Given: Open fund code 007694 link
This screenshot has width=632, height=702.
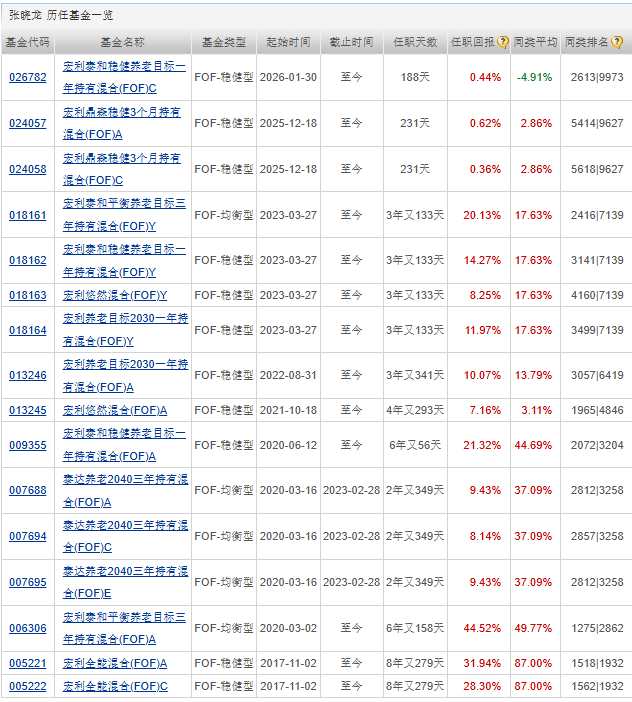Looking at the screenshot, I should (28, 536).
